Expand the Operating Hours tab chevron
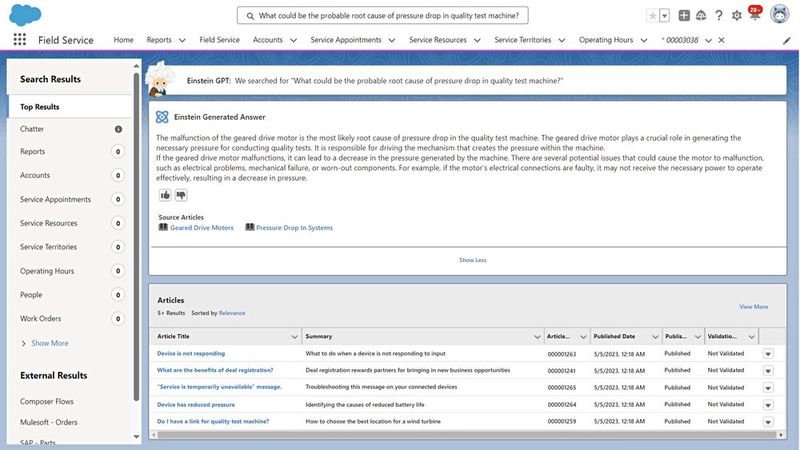Image resolution: width=800 pixels, height=450 pixels. coord(644,40)
